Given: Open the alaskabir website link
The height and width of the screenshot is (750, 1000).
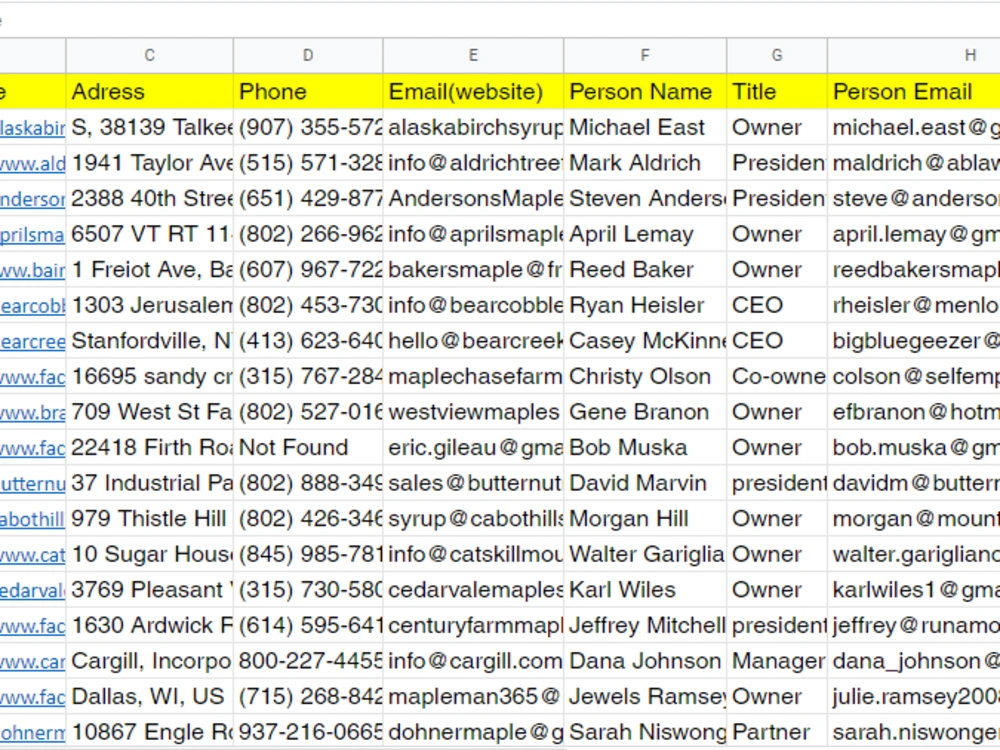Looking at the screenshot, I should click(x=32, y=128).
